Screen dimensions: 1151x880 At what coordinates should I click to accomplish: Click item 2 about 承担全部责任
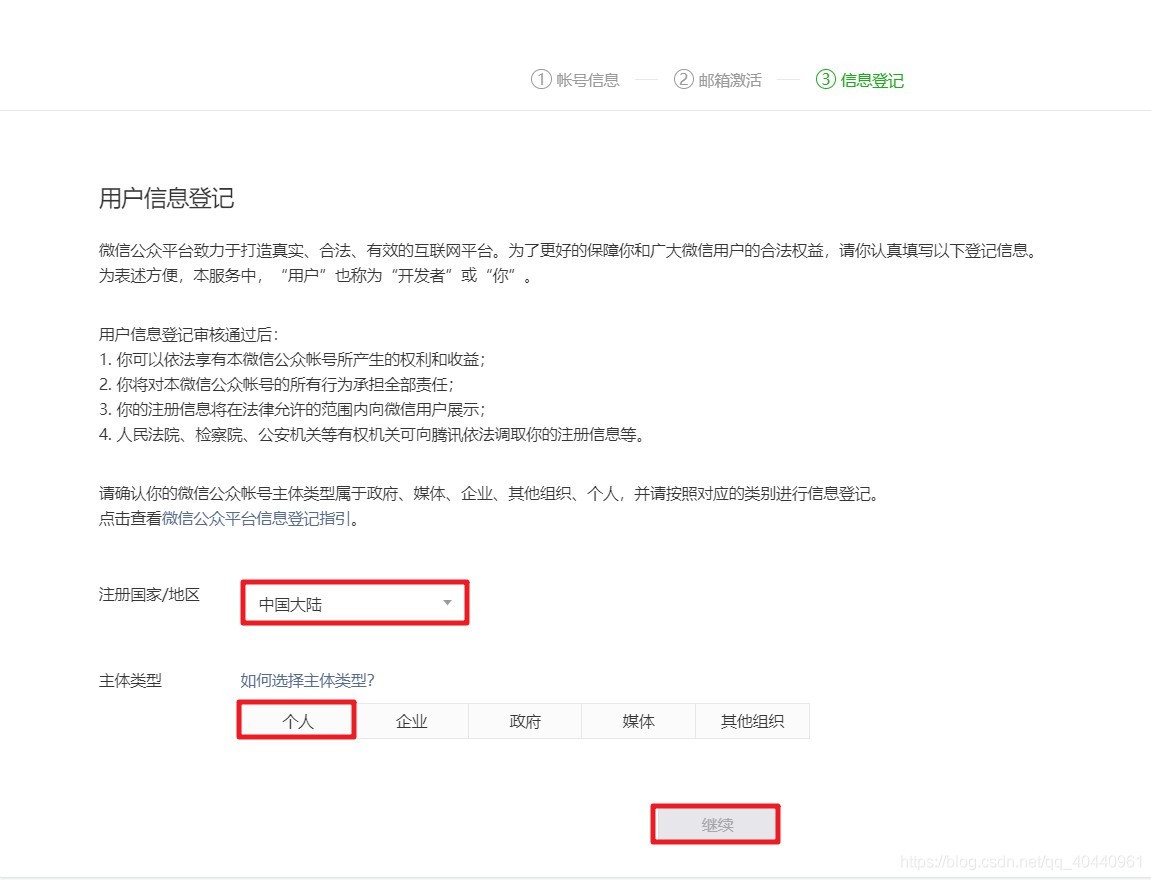(x=277, y=385)
